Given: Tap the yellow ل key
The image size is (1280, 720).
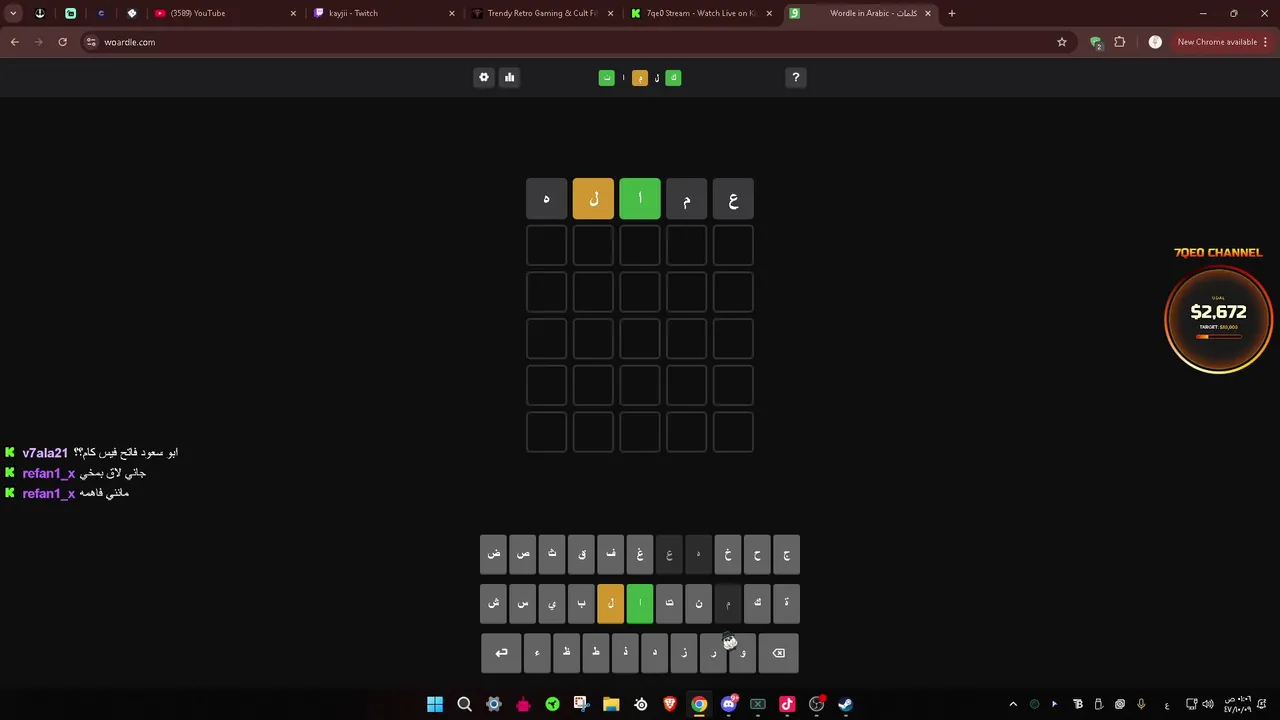Looking at the screenshot, I should 611,603.
